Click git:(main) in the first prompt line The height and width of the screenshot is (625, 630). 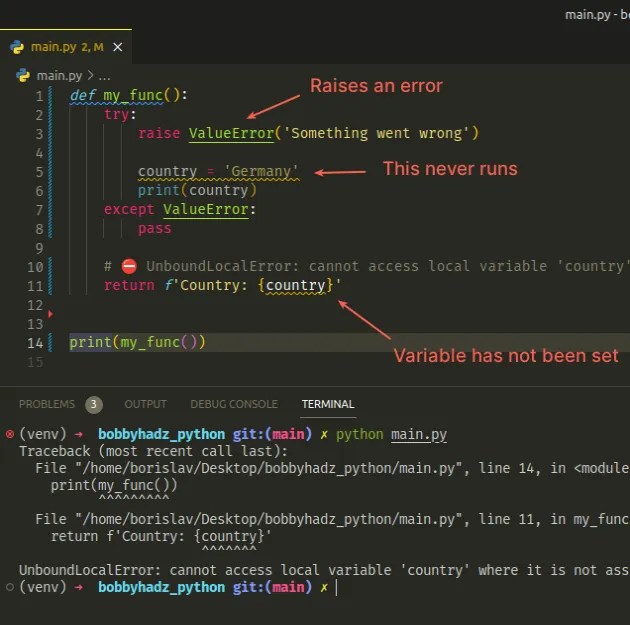coord(272,434)
